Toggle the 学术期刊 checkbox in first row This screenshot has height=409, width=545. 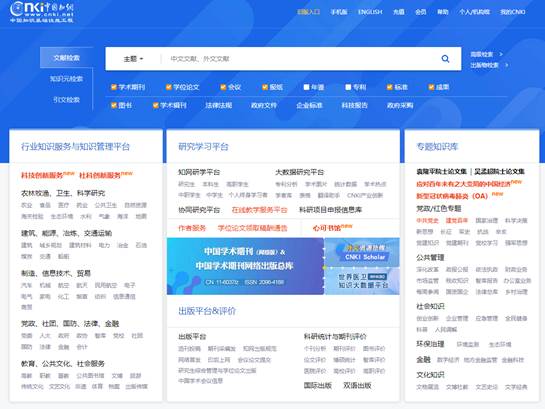[114, 87]
